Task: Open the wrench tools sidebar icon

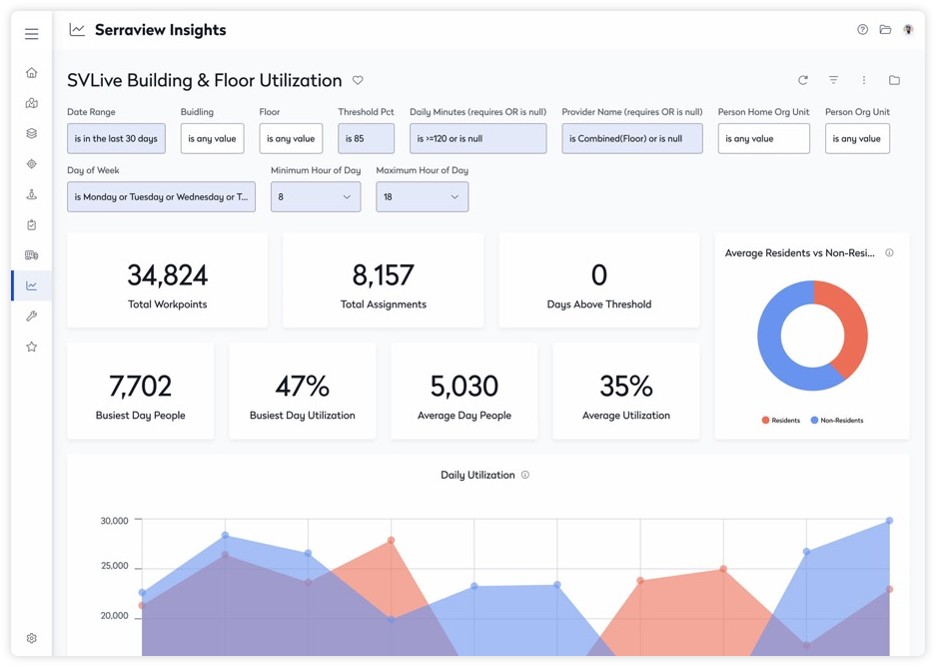Action: [32, 316]
